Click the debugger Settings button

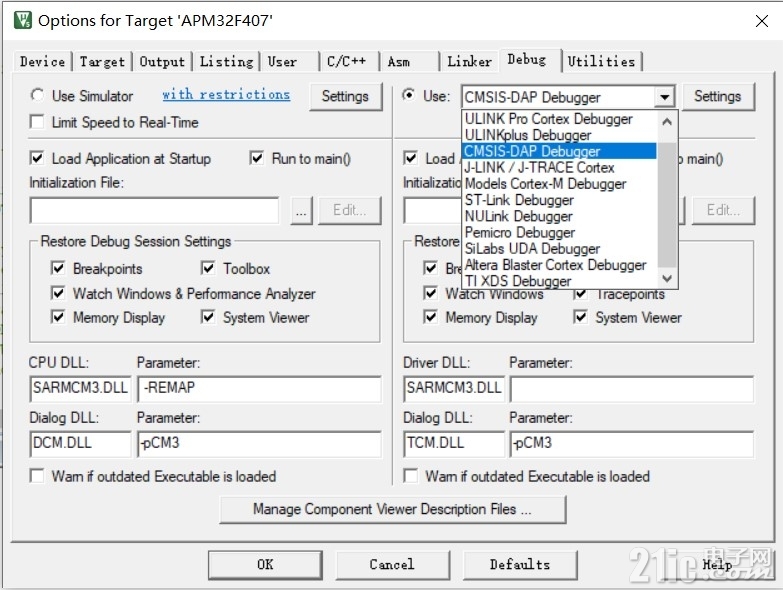coord(718,96)
